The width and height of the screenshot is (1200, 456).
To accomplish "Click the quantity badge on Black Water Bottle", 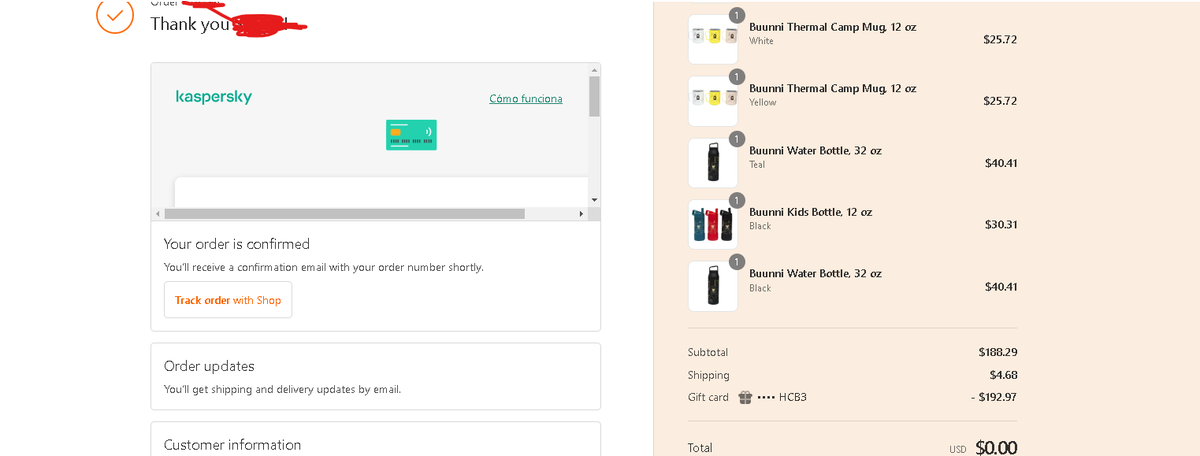I will pyautogui.click(x=737, y=262).
